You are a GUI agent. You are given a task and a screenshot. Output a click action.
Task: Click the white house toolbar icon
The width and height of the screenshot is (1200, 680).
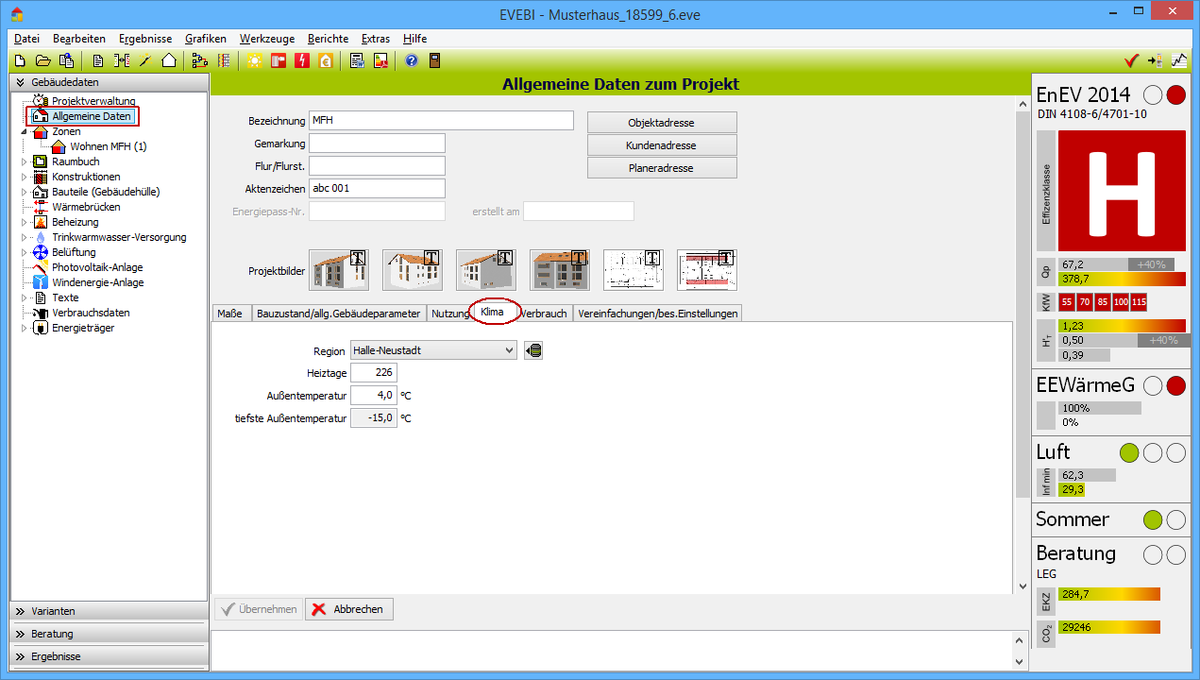(x=169, y=61)
